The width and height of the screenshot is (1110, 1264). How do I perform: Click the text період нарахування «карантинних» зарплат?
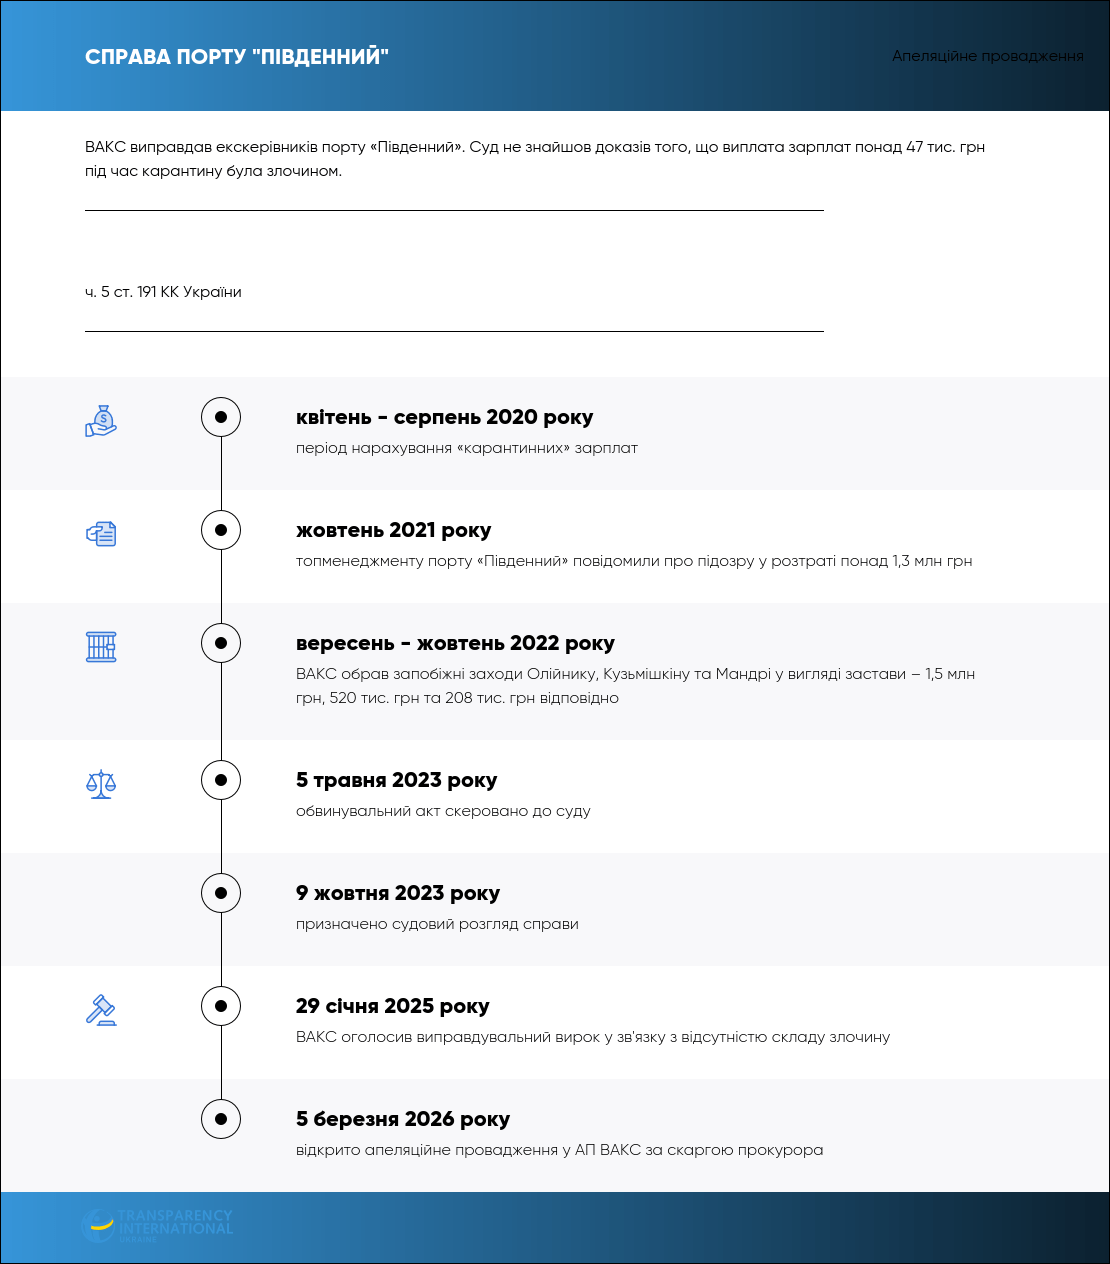coord(467,448)
